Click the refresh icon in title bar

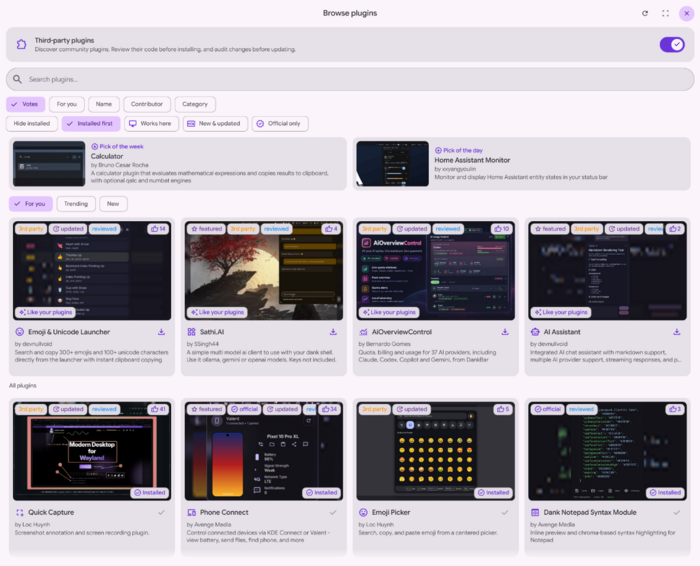click(645, 13)
